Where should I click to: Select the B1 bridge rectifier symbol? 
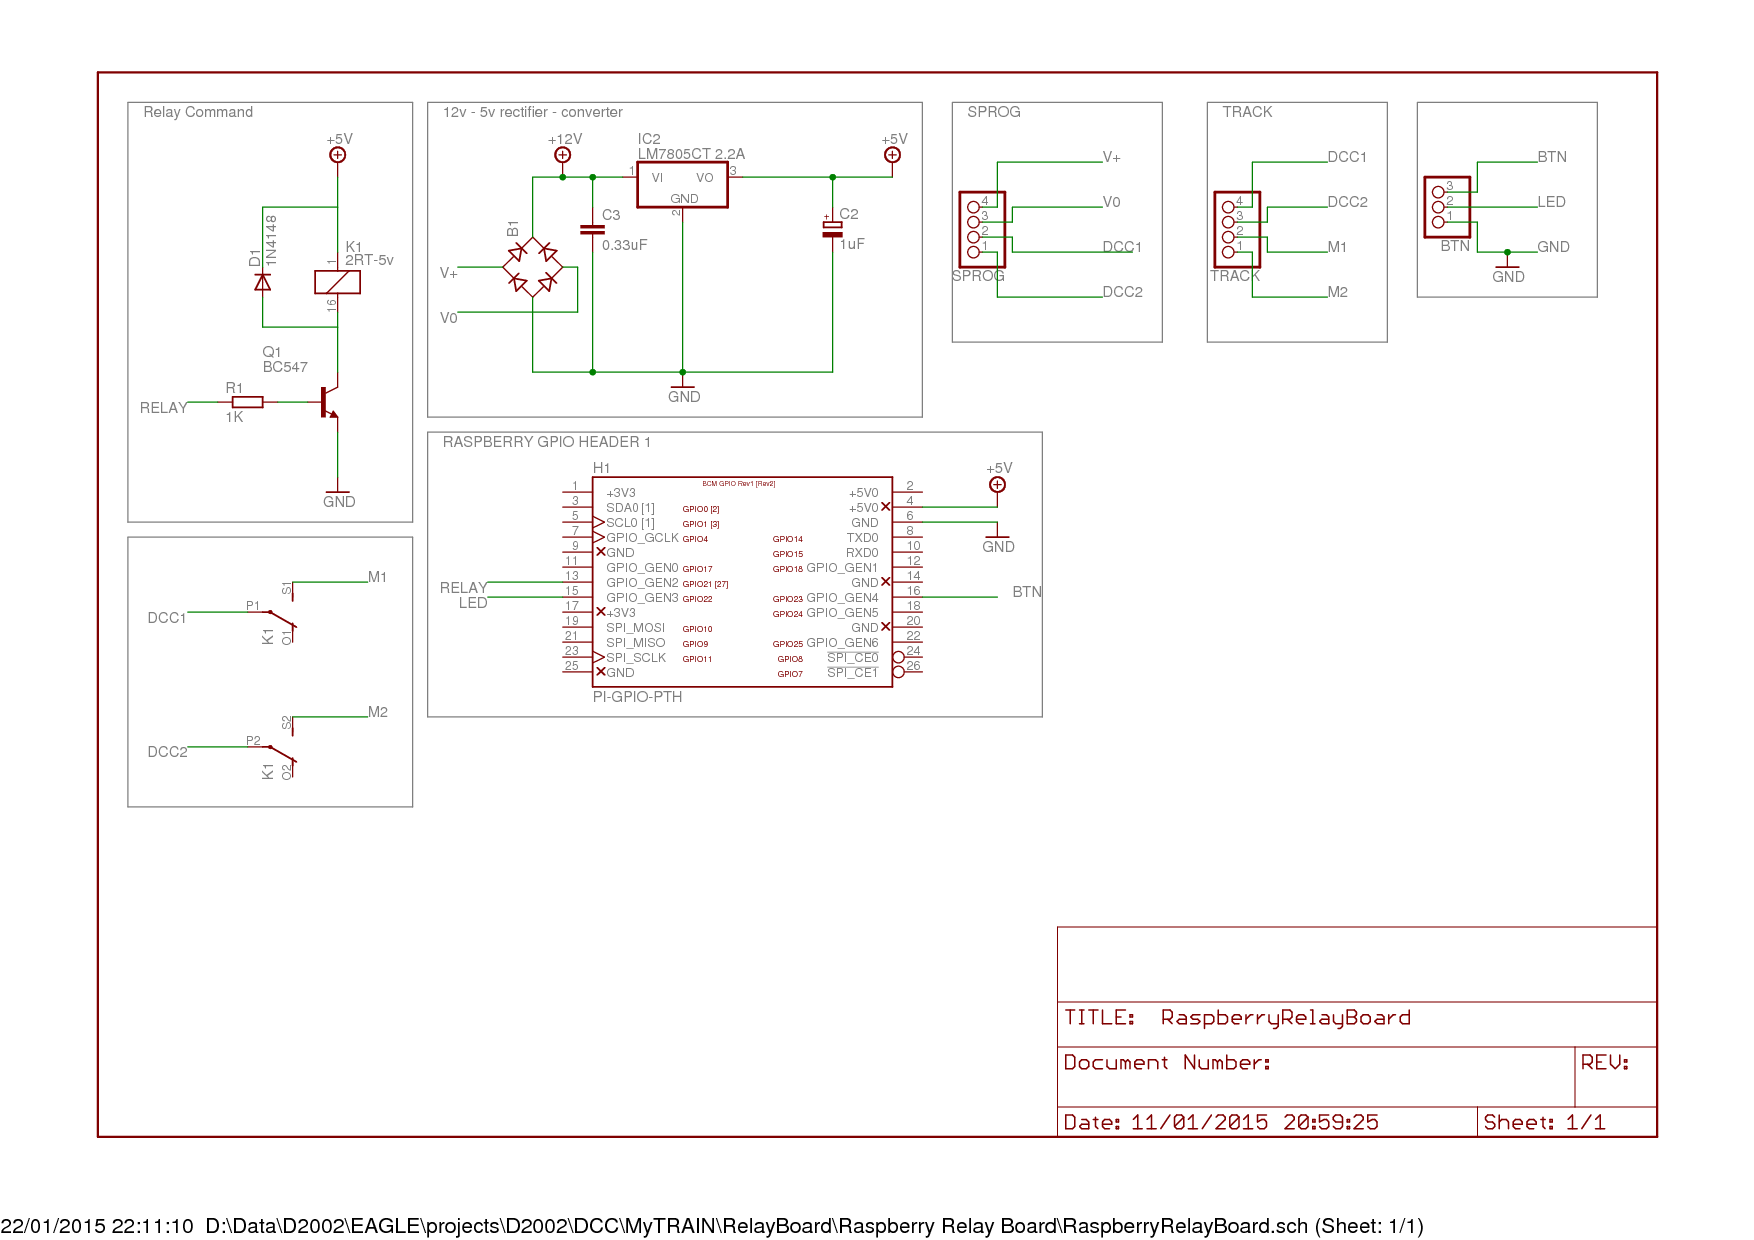click(x=533, y=267)
